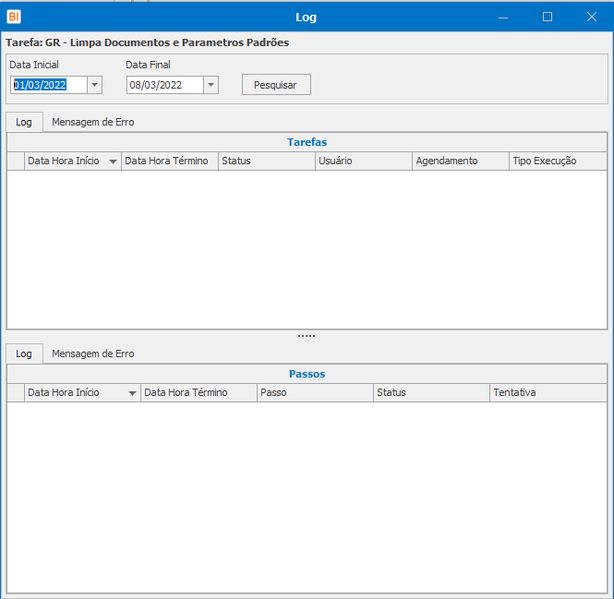Sort by Tipo Execução column header
This screenshot has width=614, height=599.
click(558, 161)
